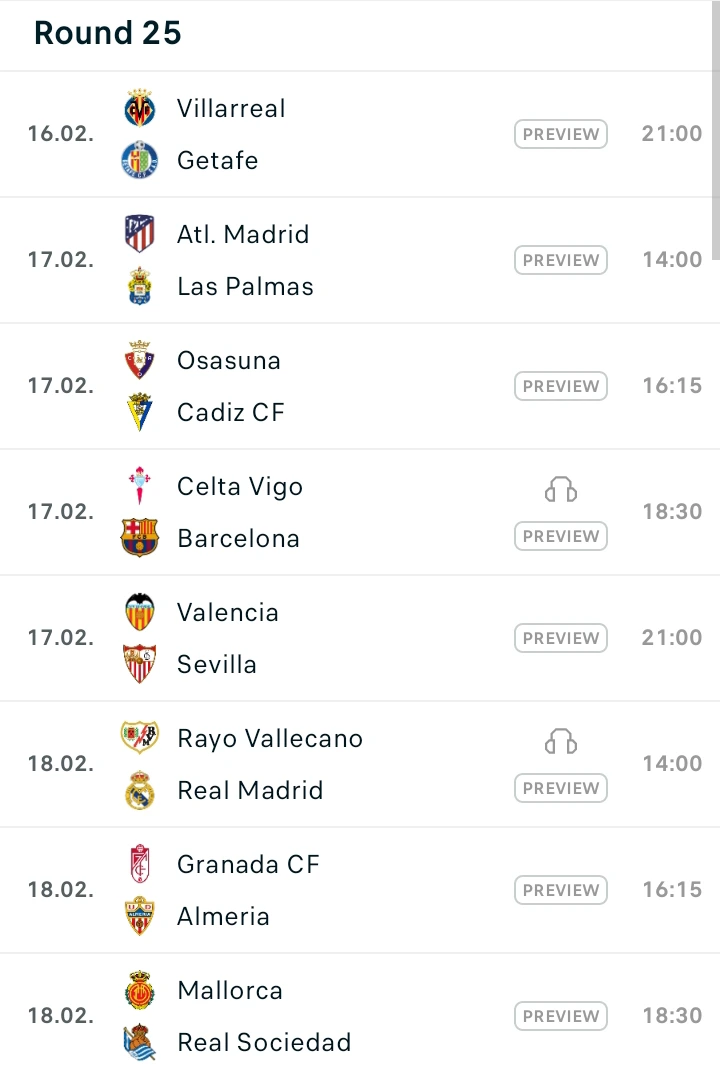Select the Granada CF match at 16:15
This screenshot has height=1070, width=720.
coord(360,890)
